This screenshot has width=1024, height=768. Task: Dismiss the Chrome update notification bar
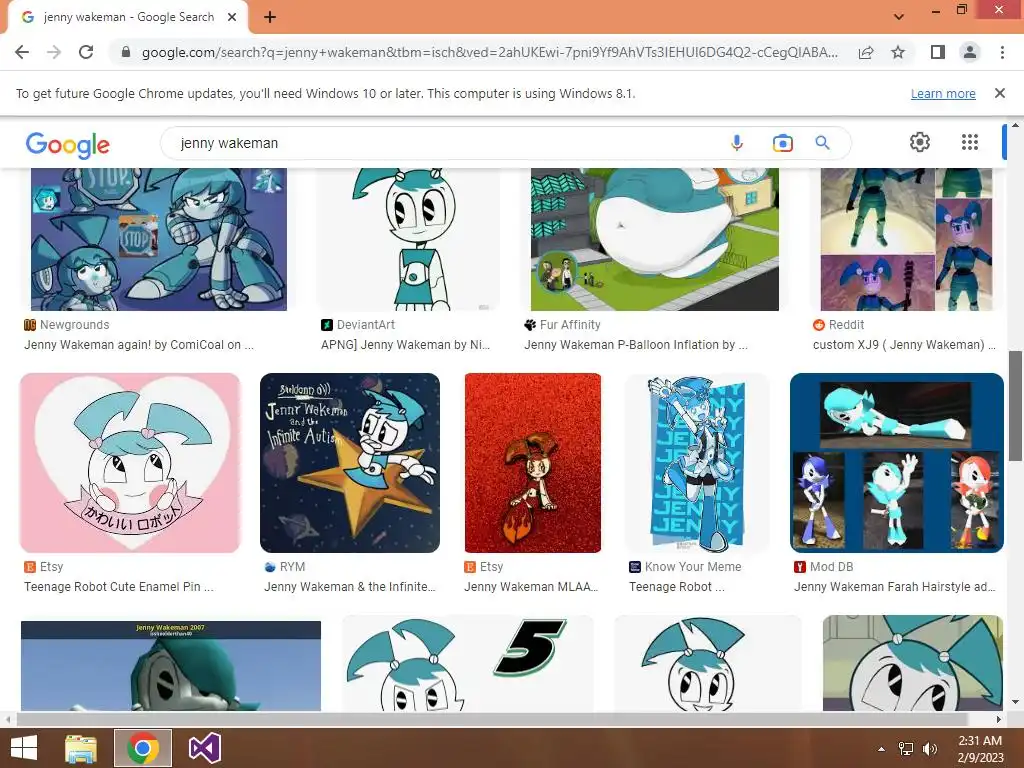point(1000,93)
